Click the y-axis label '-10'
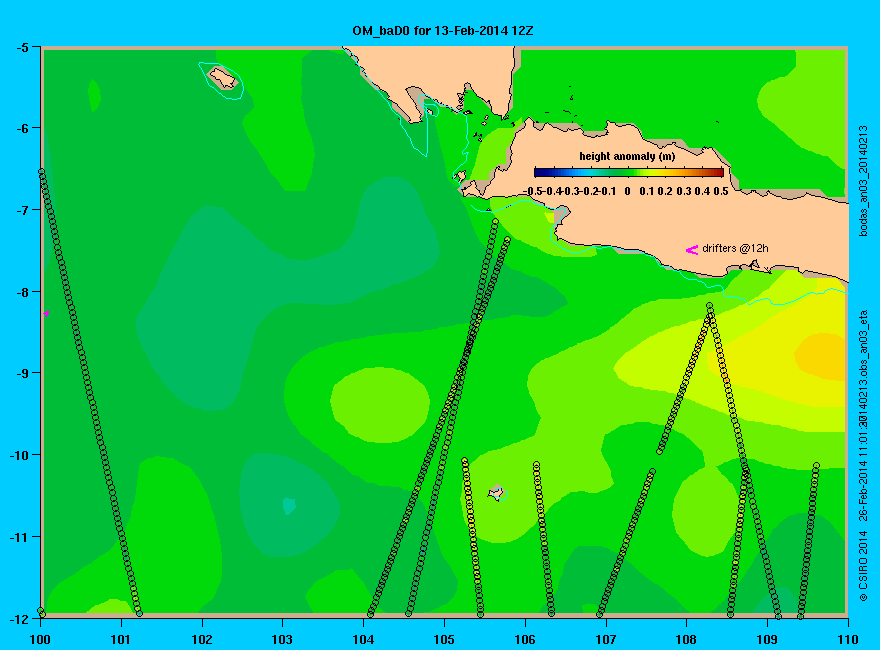Screen dimensions: 880x650 coord(19,455)
